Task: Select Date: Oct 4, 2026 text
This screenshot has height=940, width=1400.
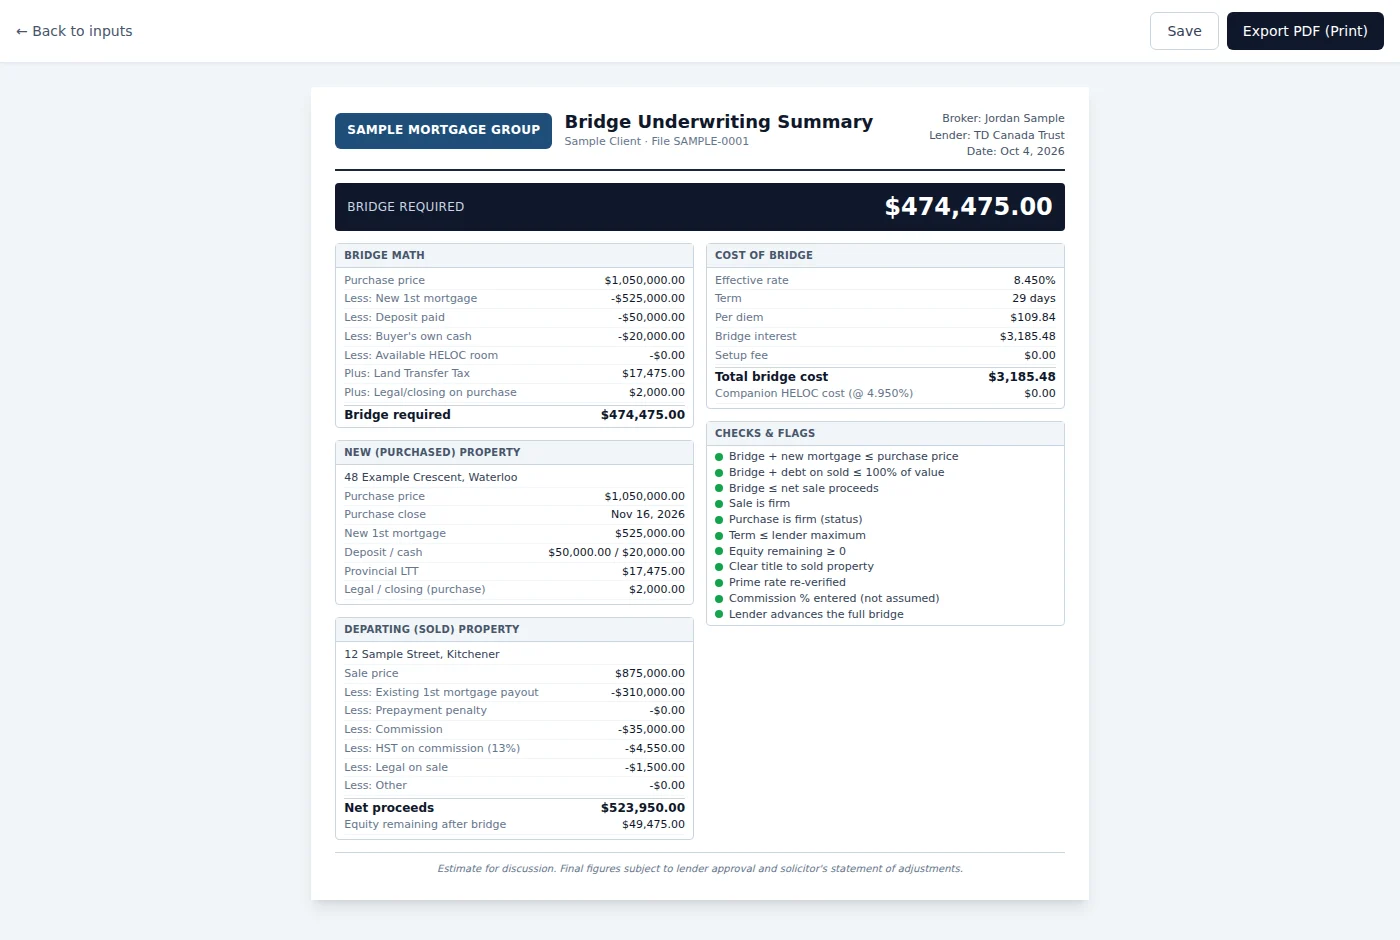Action: click(x=1015, y=151)
